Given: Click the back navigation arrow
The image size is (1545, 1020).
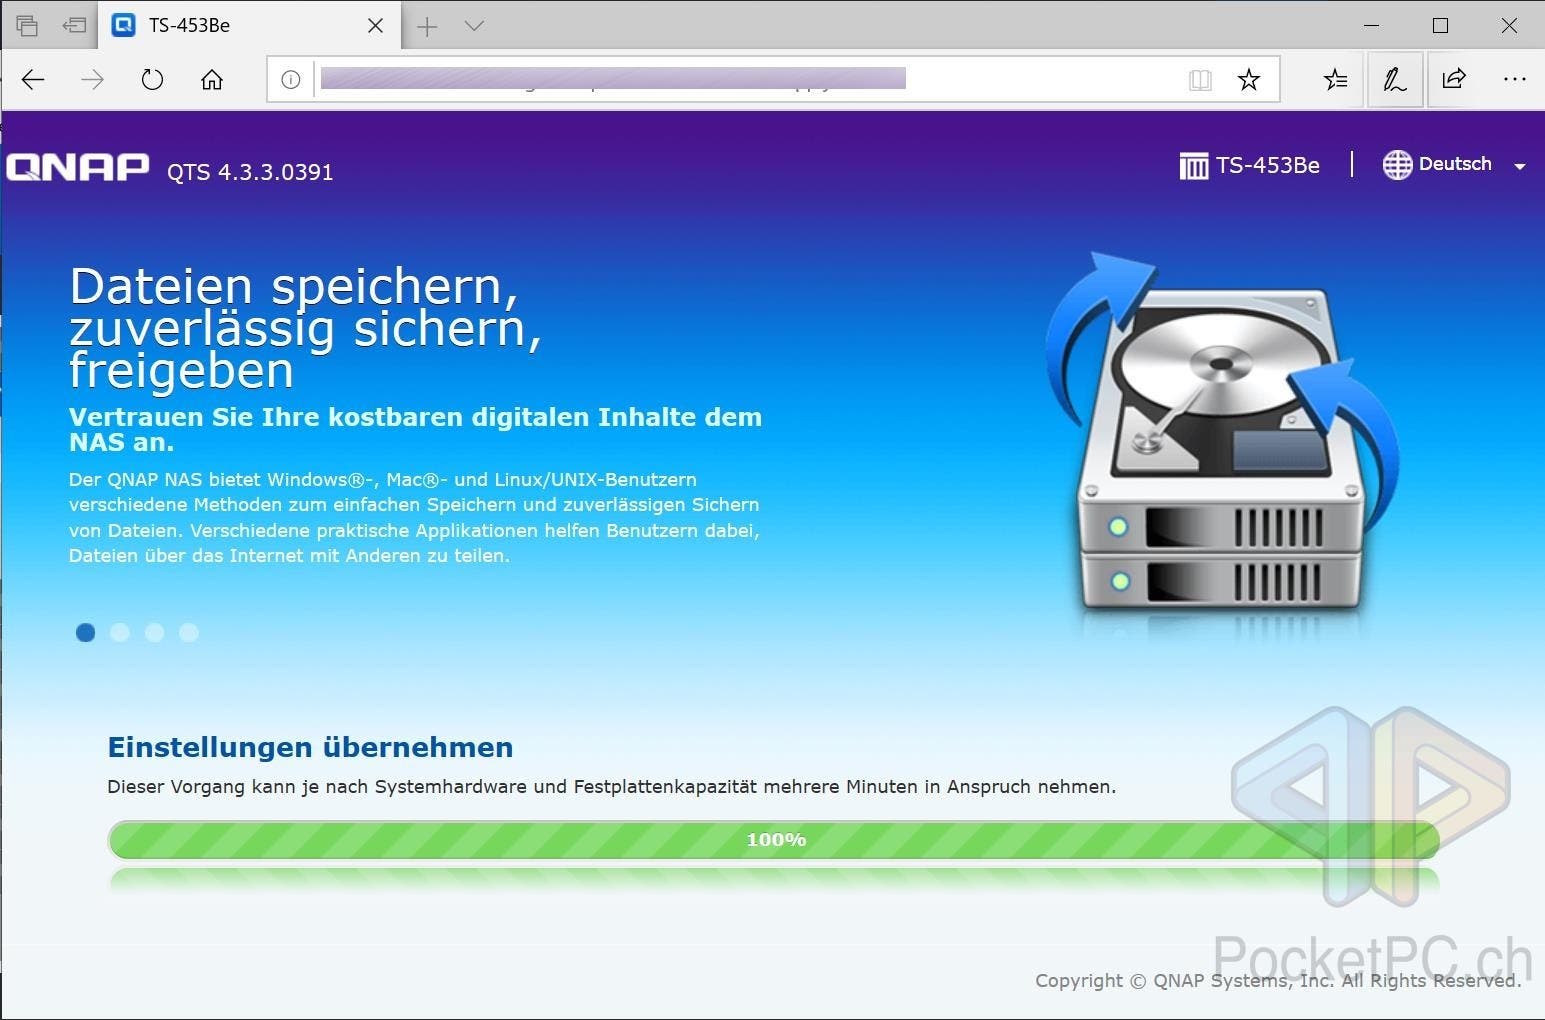Looking at the screenshot, I should 33,80.
